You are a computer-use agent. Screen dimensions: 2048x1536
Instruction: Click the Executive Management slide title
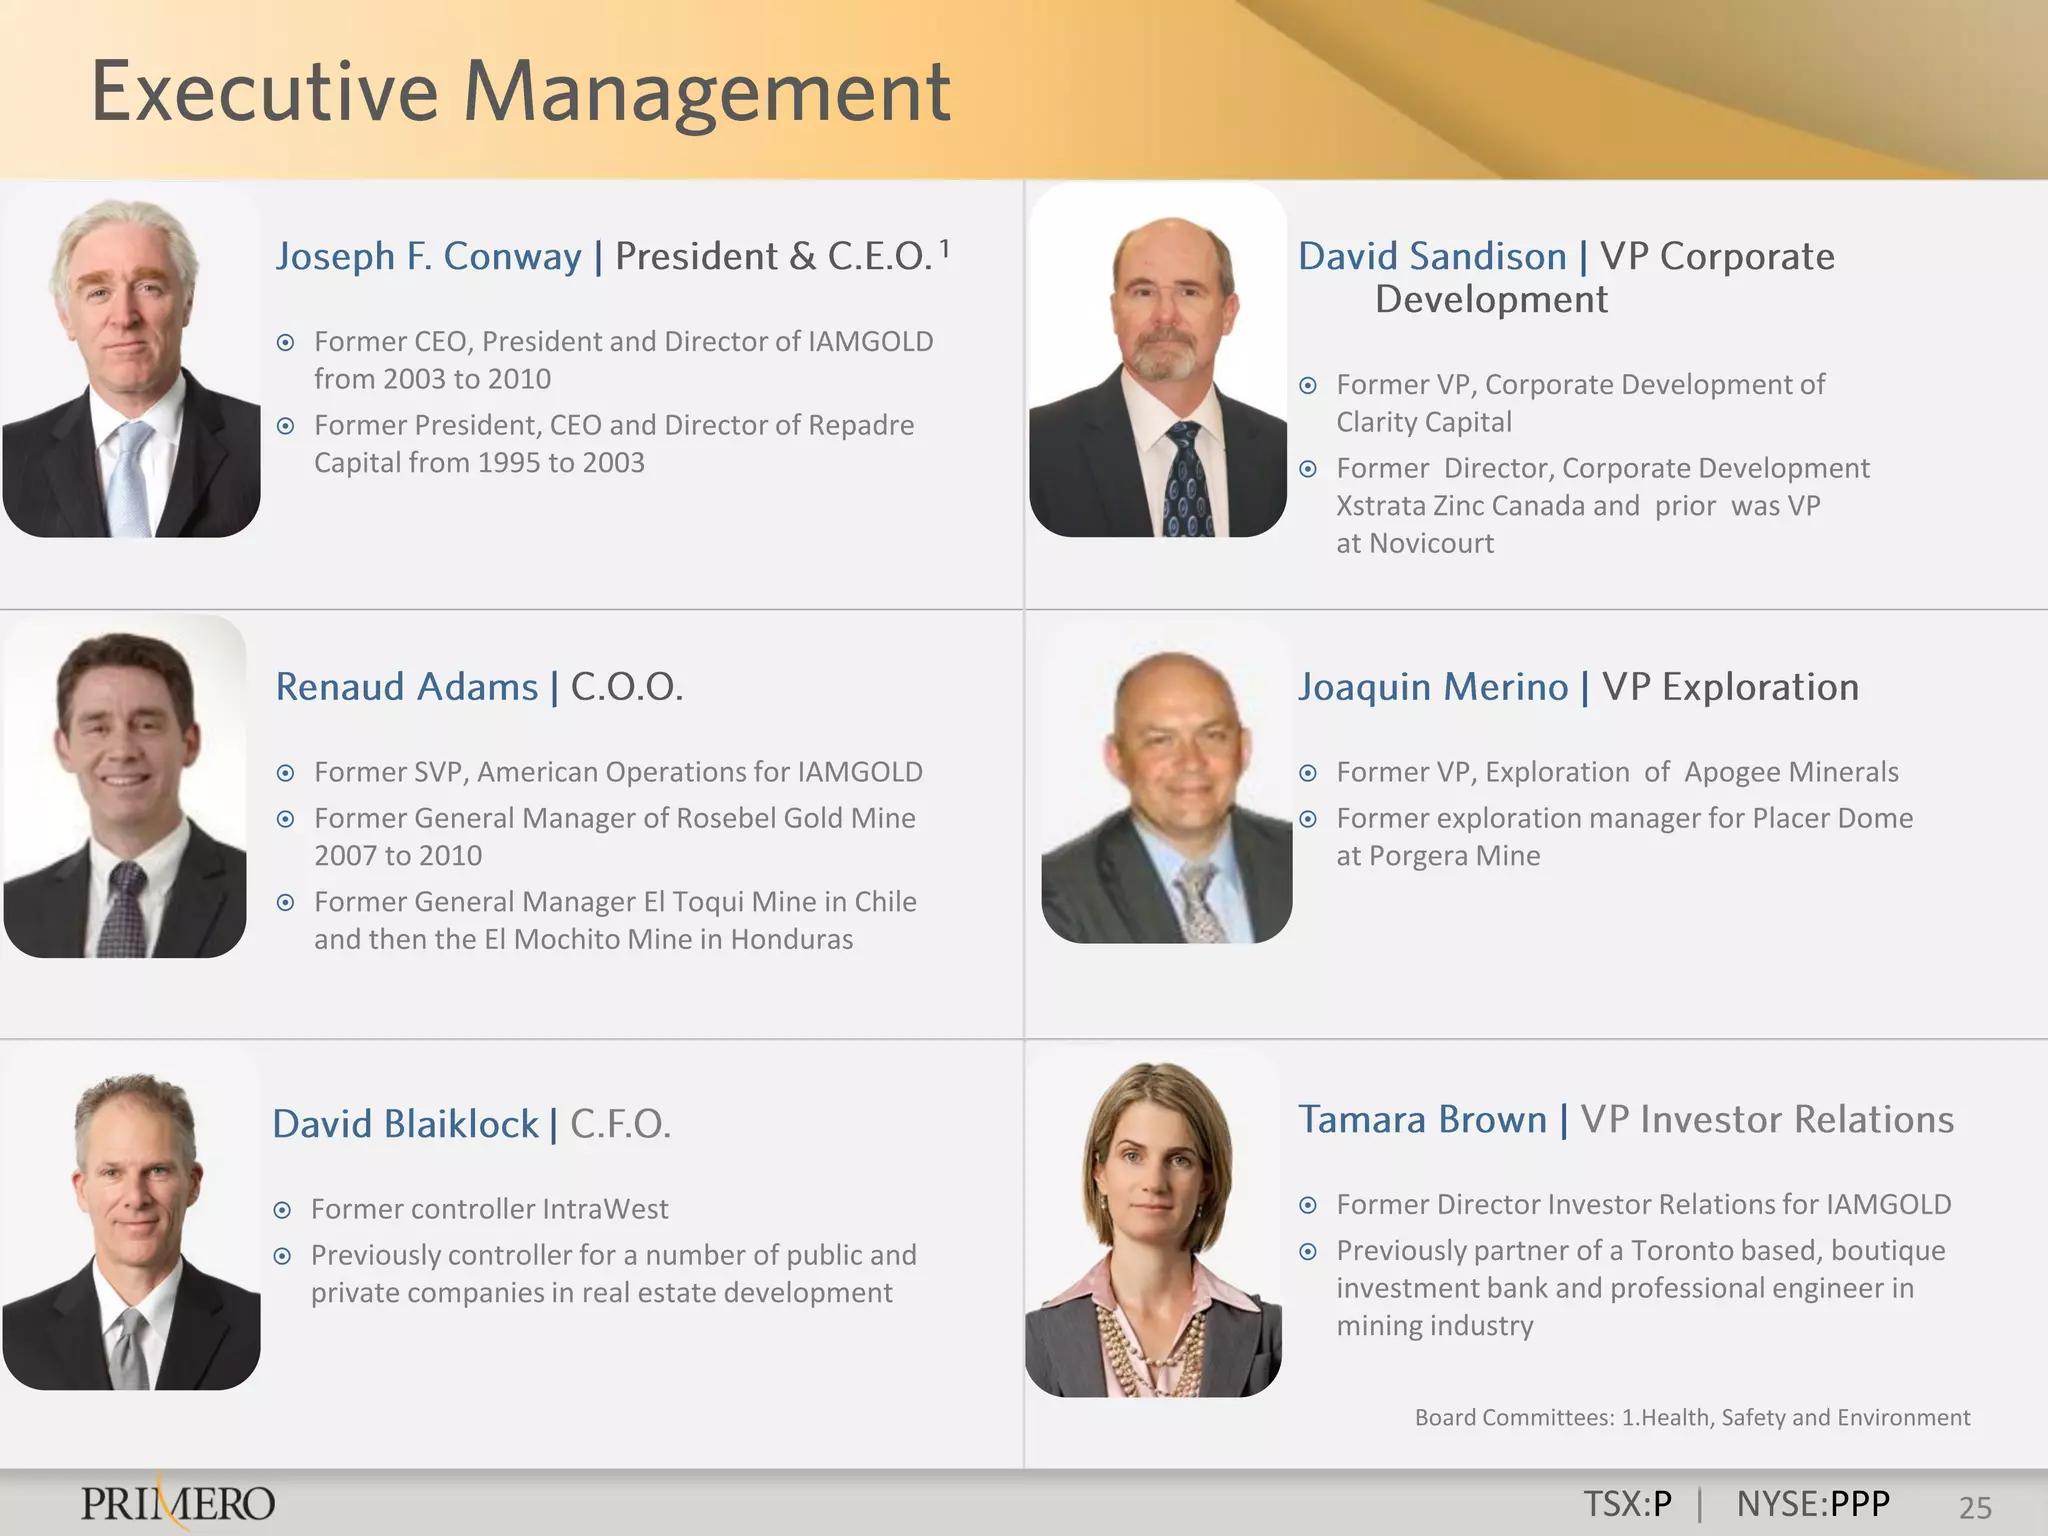pyautogui.click(x=520, y=94)
